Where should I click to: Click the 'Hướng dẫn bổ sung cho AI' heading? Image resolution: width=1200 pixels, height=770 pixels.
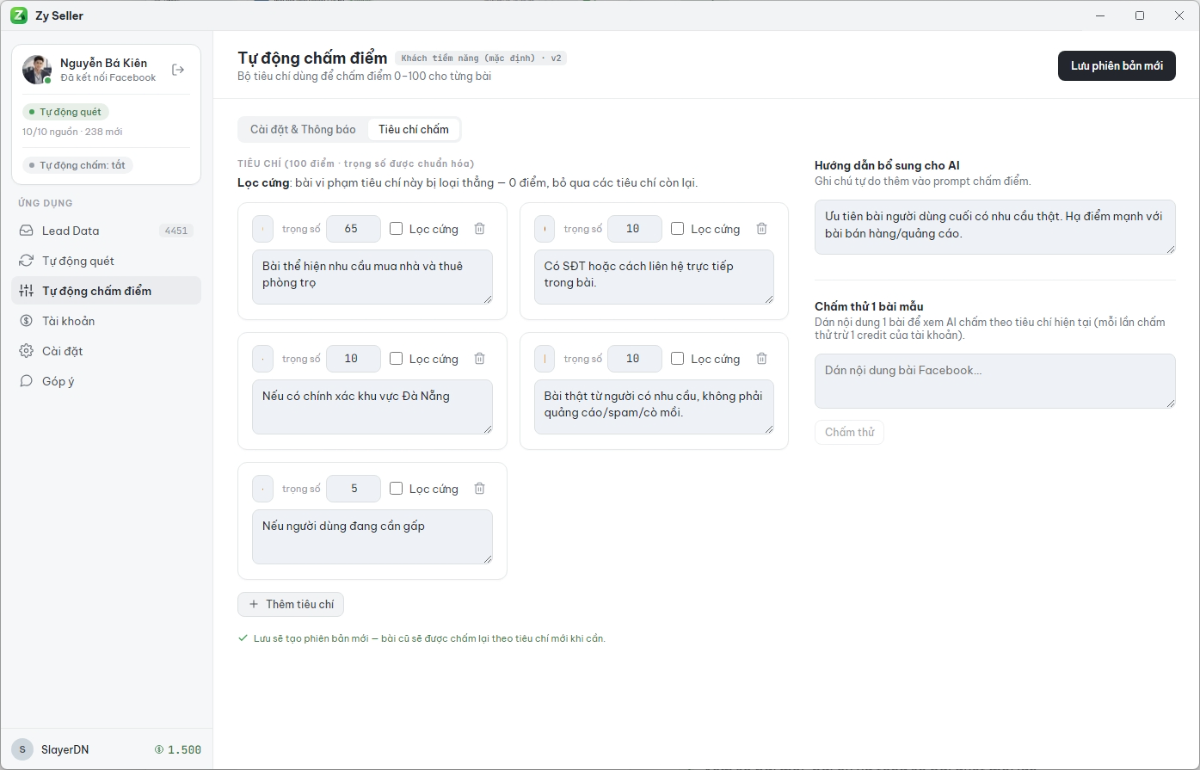[x=888, y=166]
